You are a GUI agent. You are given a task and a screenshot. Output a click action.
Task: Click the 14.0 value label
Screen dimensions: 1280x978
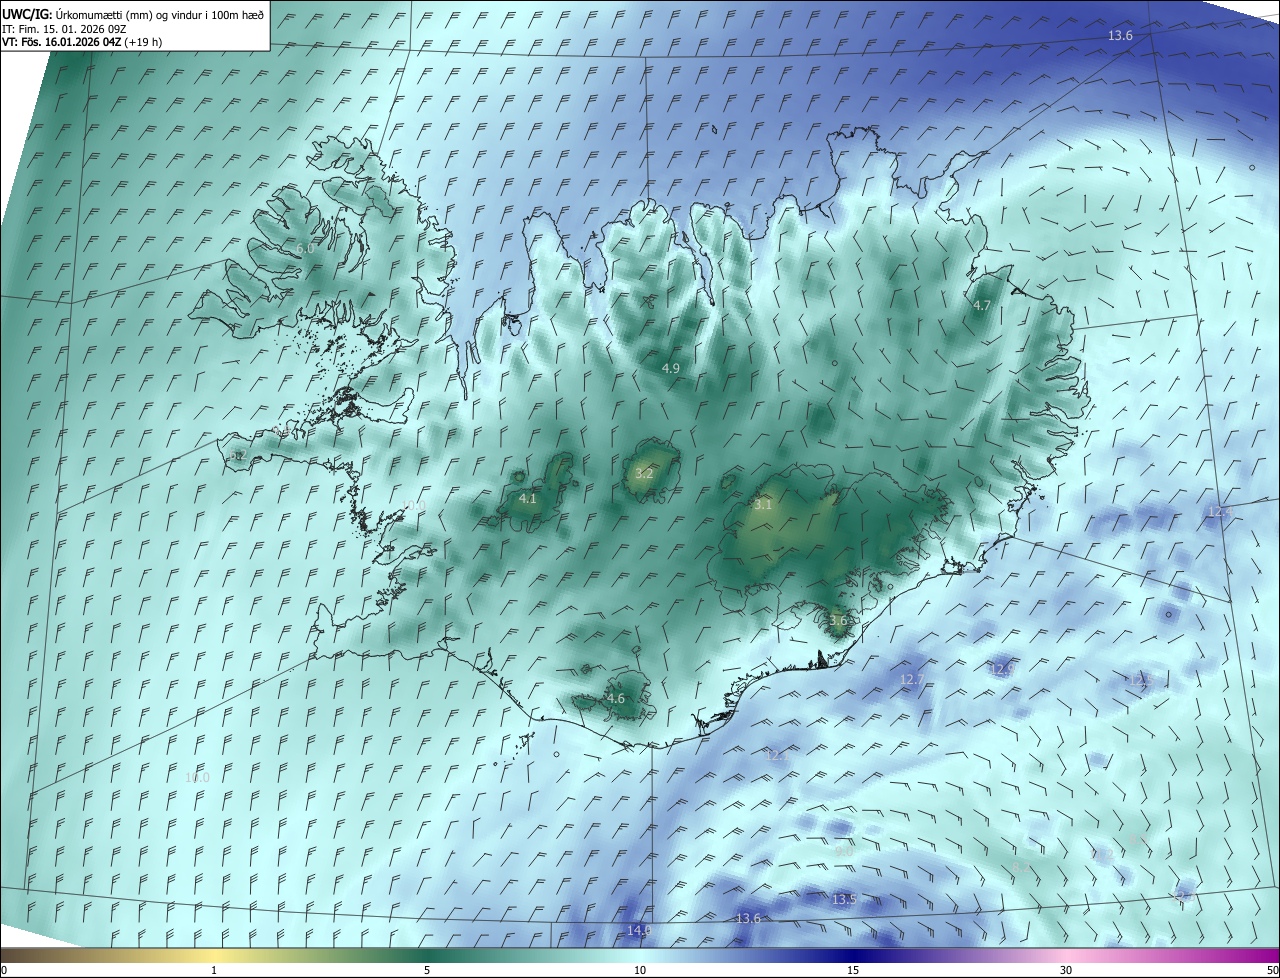click(x=639, y=930)
